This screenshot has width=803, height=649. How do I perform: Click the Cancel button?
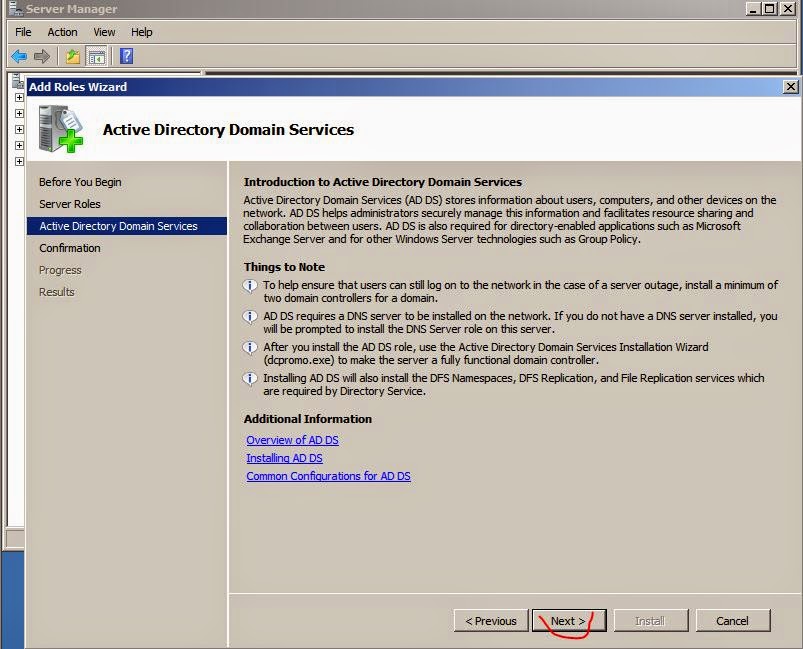[x=733, y=621]
